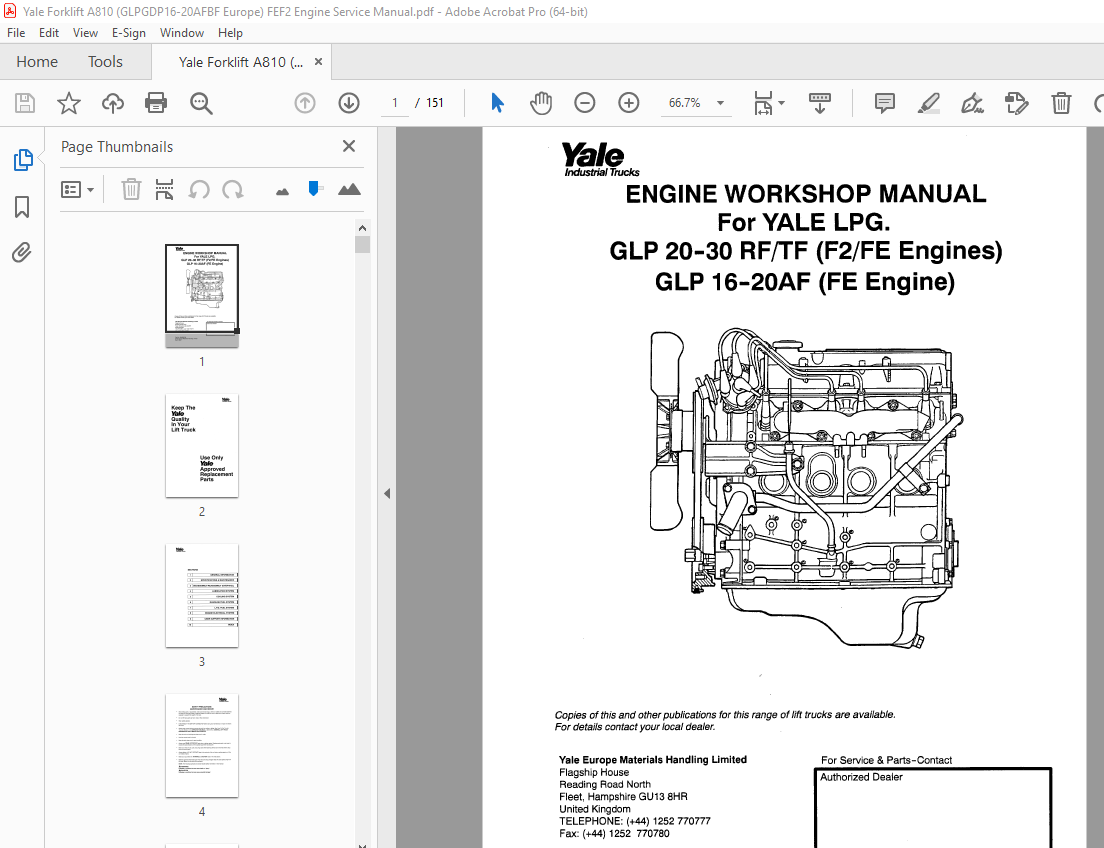
Task: Open the zoom level dropdown arrow
Action: pos(720,103)
